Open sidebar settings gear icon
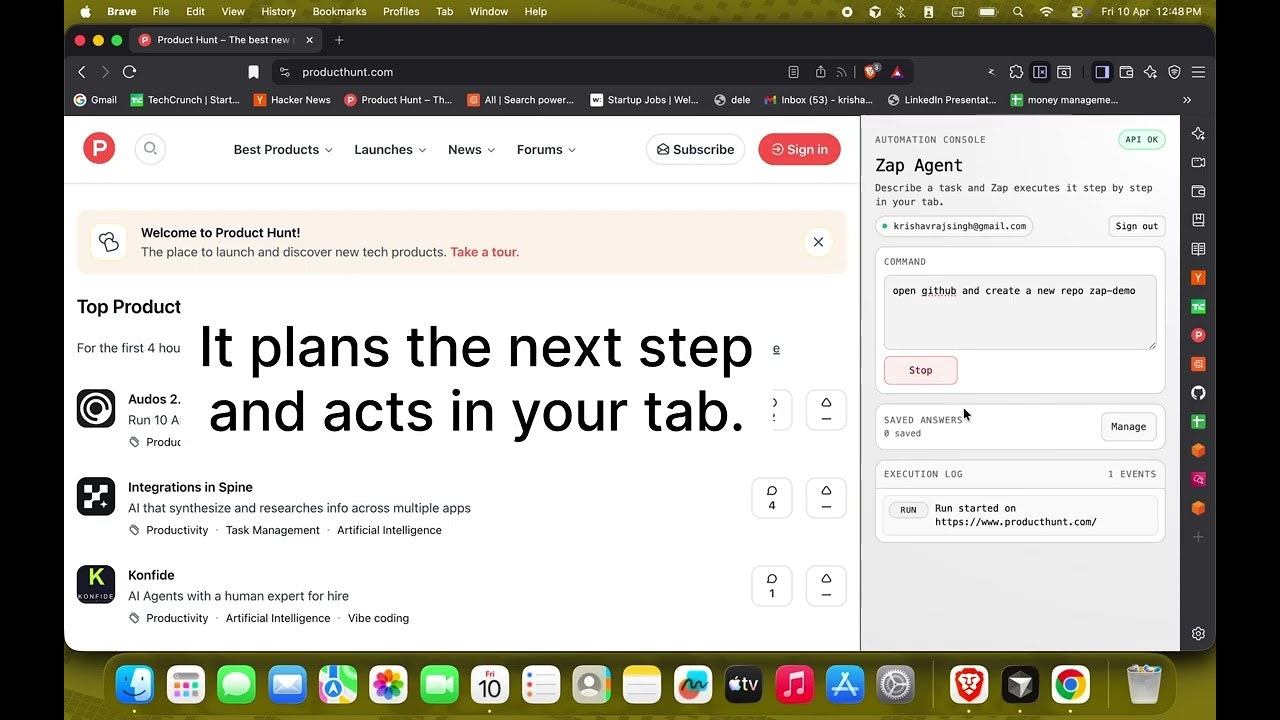Screen dimensions: 1280x720 (1198, 633)
